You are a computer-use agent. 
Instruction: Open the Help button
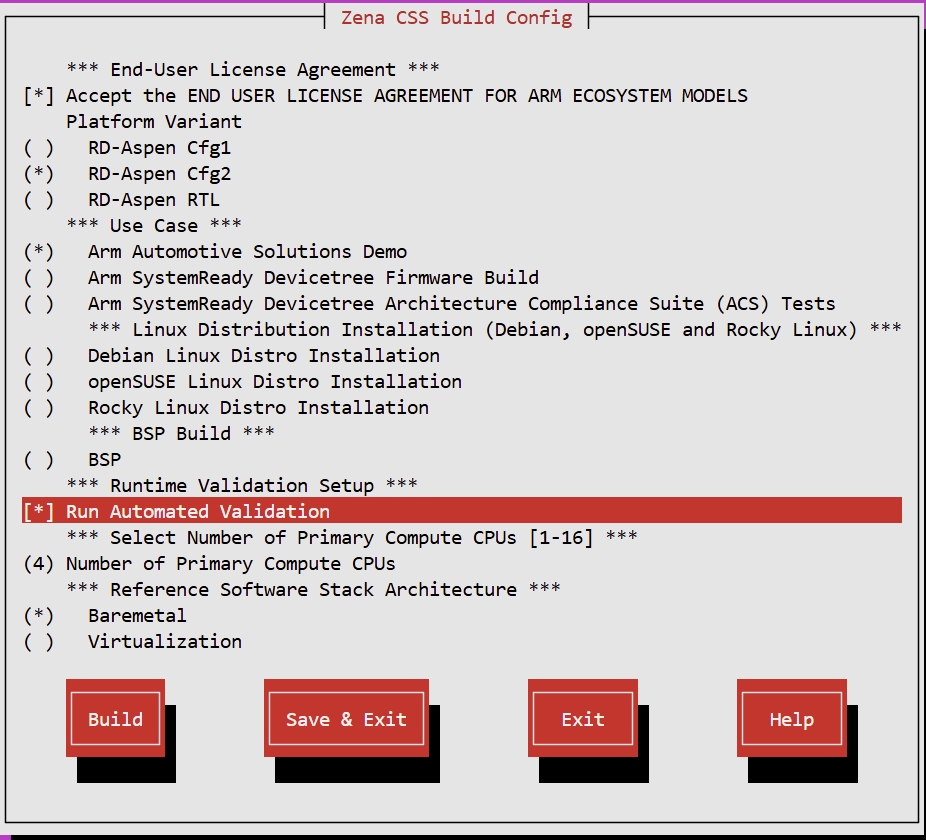click(791, 718)
